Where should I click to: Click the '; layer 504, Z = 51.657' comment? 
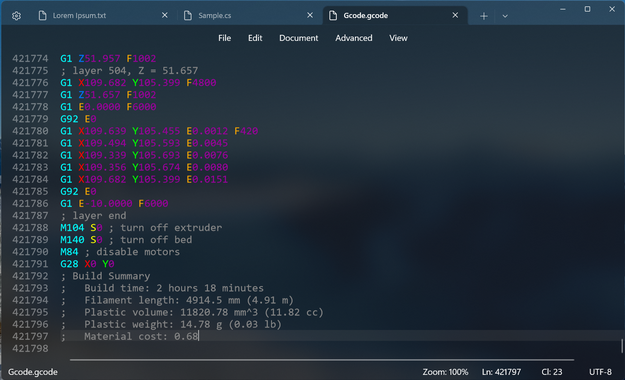tap(129, 71)
